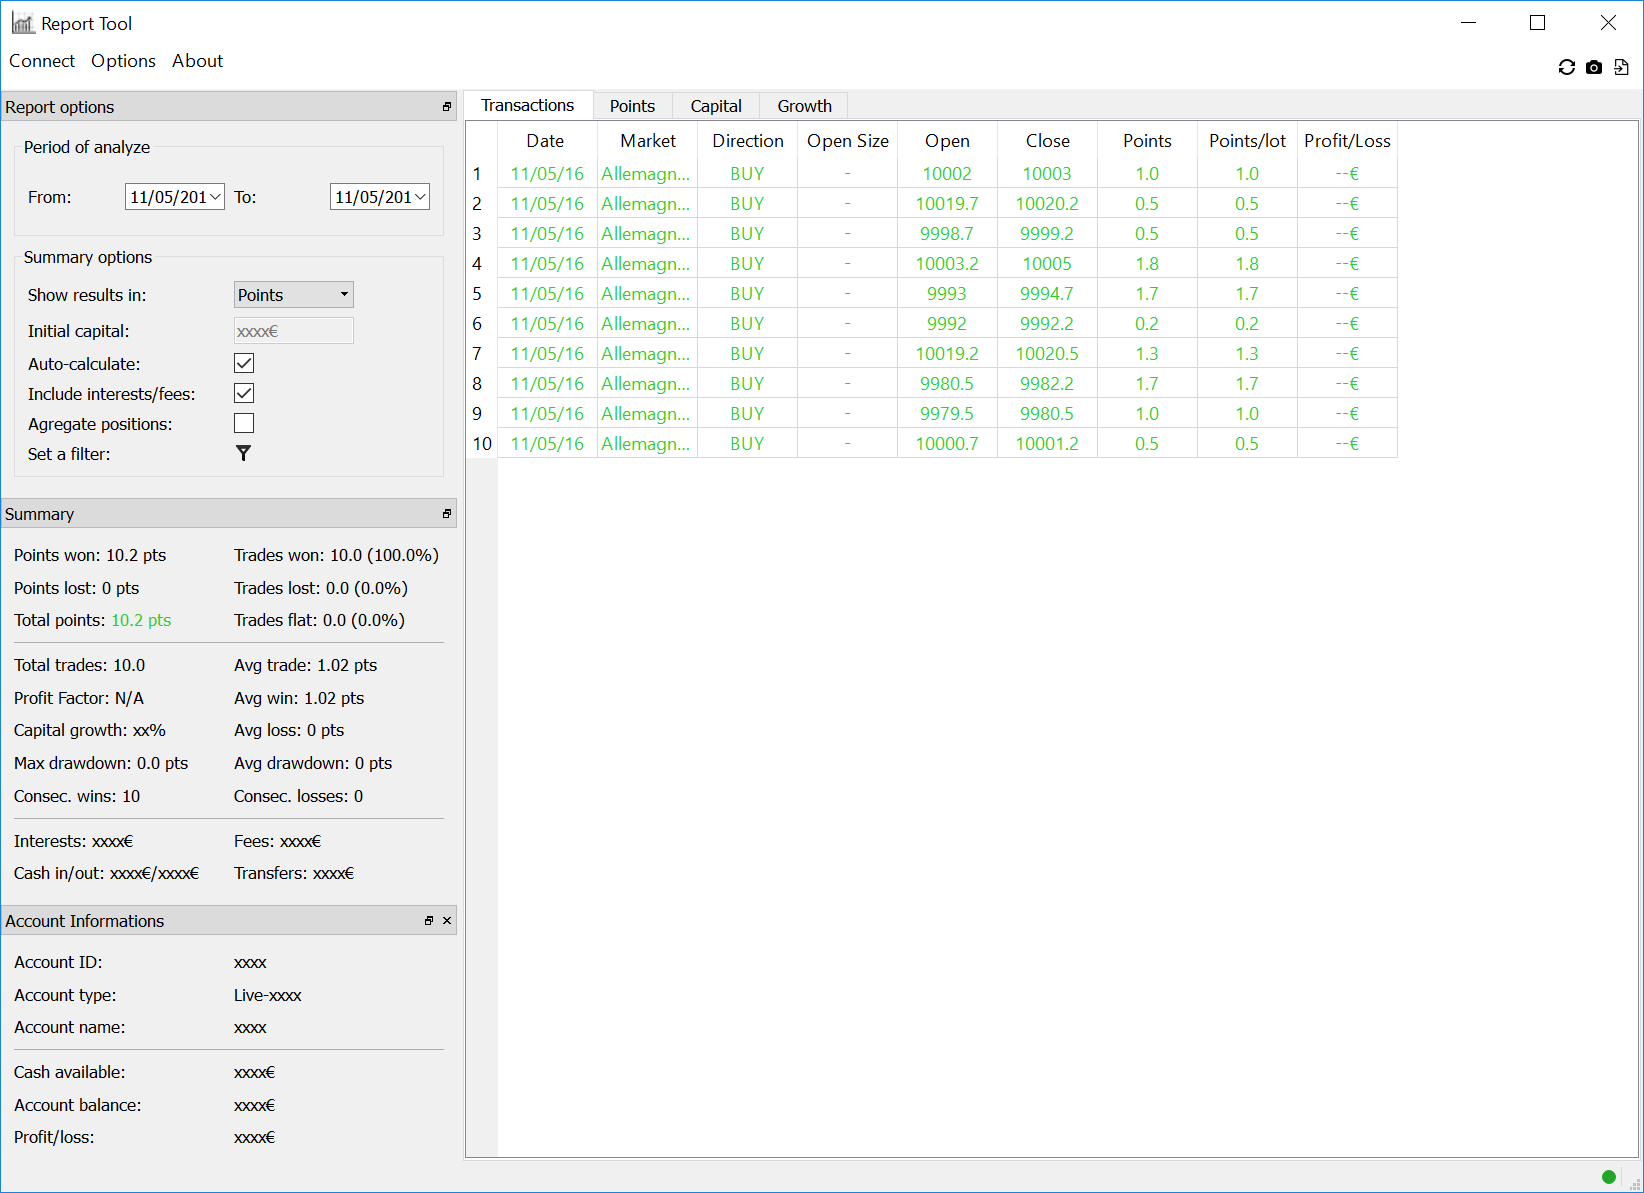
Task: Click the Total points 10.2 pts value
Action: pos(141,621)
